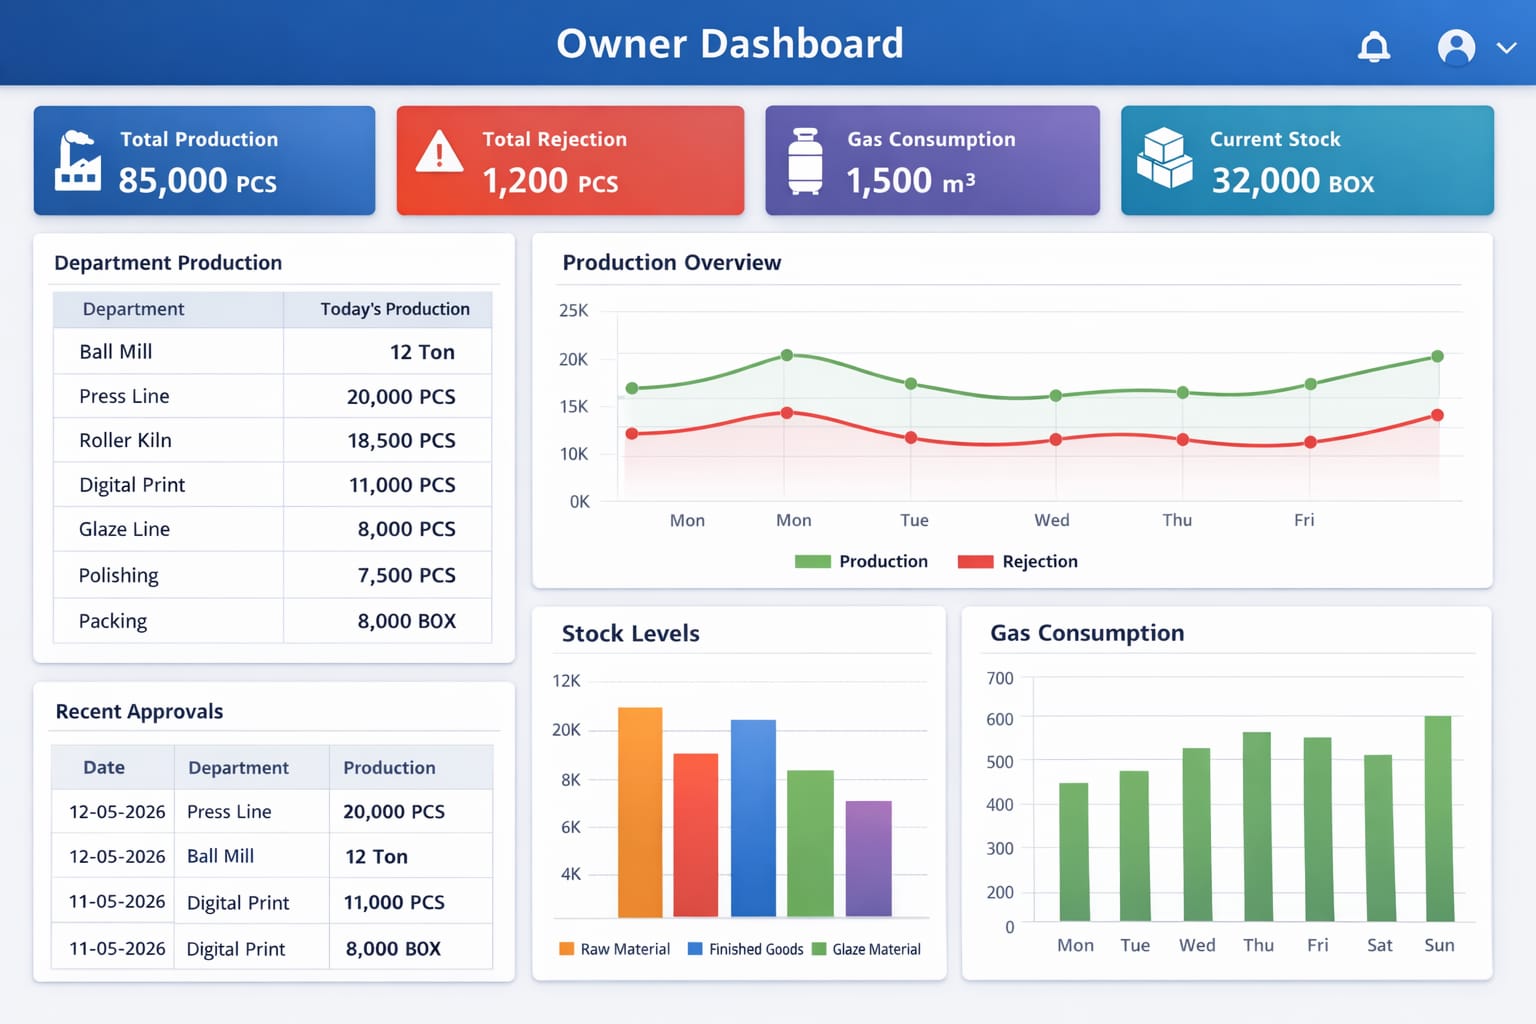Image resolution: width=1536 pixels, height=1024 pixels.
Task: Click the orange bar in Stock Levels
Action: coord(640,812)
